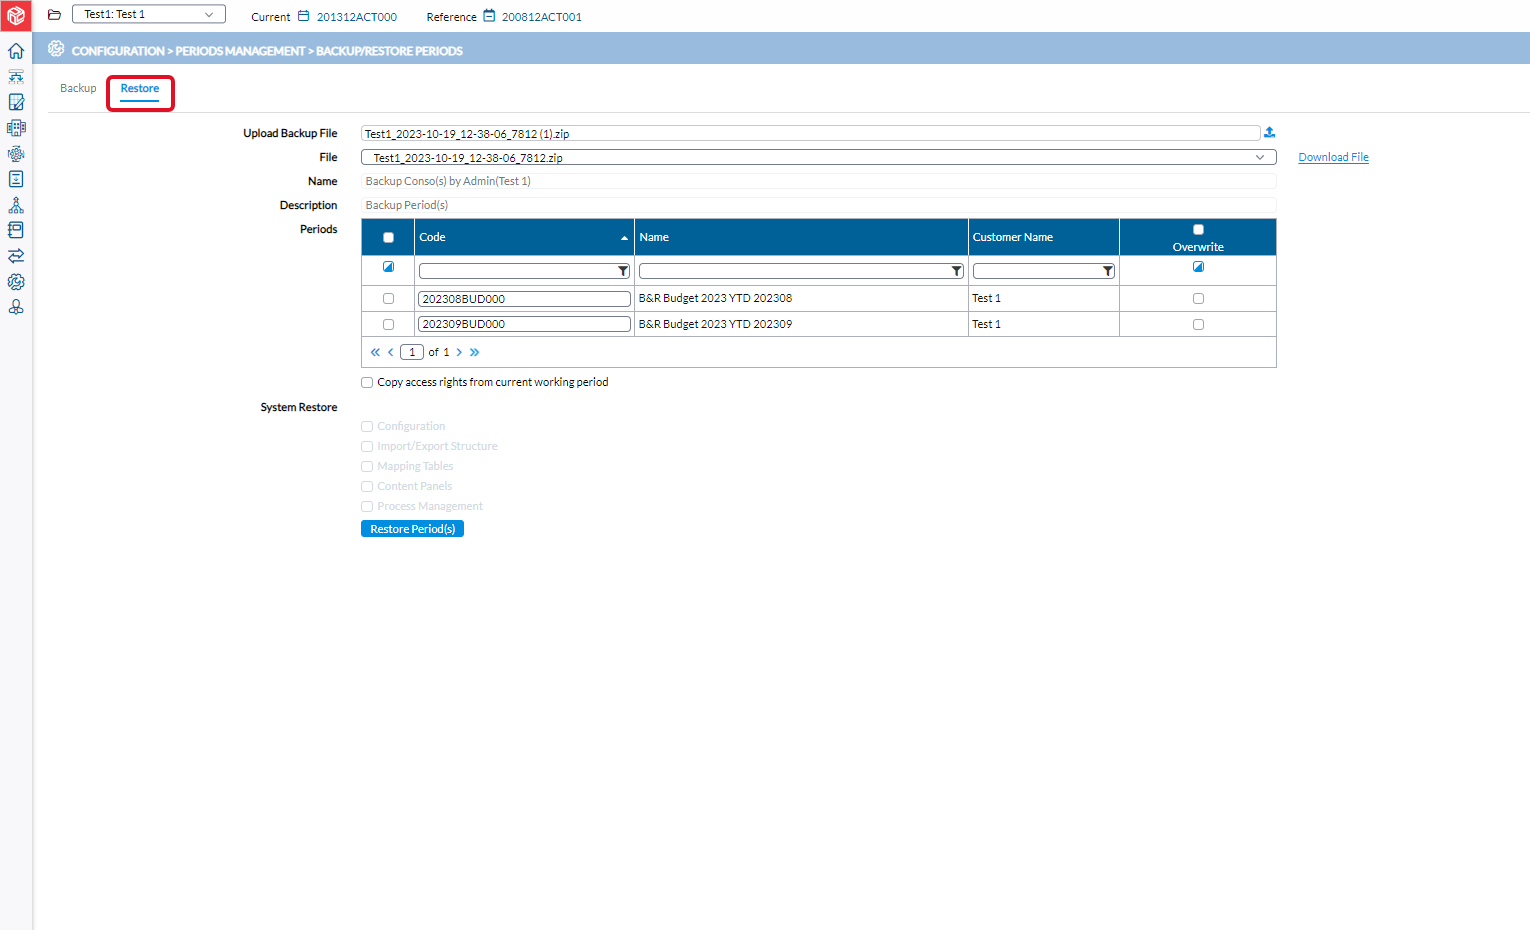Click the folder icon beside consolidation selector

[55, 15]
